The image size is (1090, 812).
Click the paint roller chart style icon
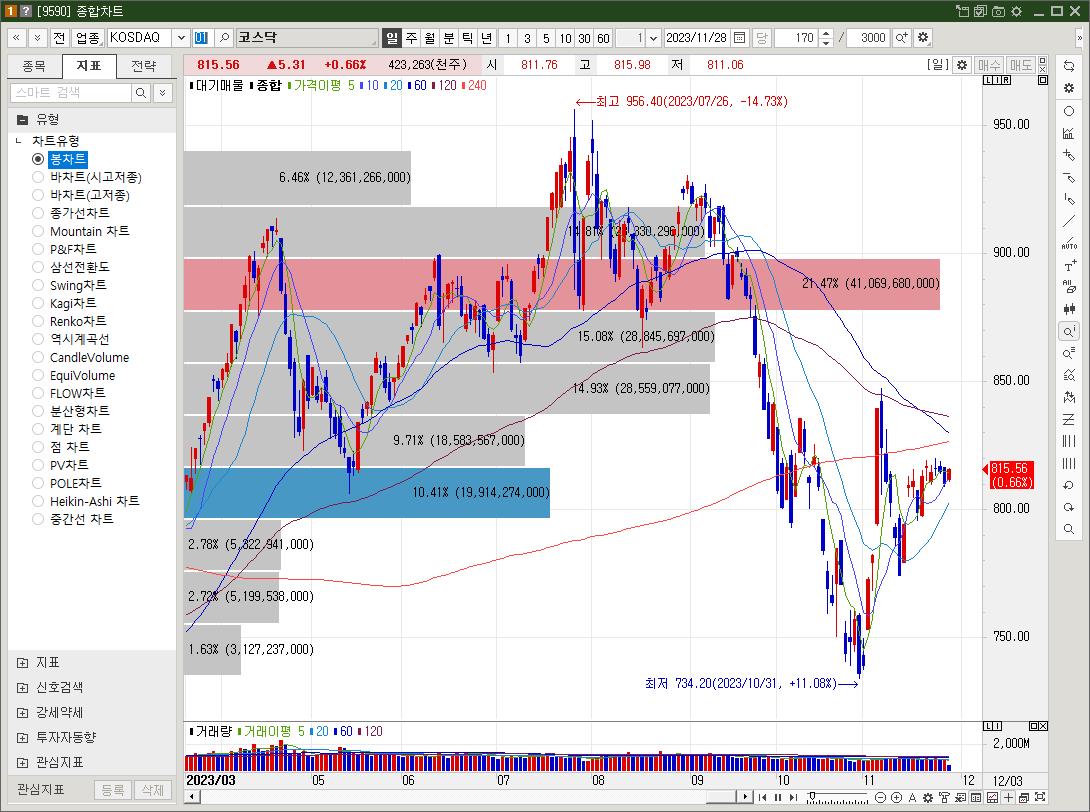coord(944,797)
